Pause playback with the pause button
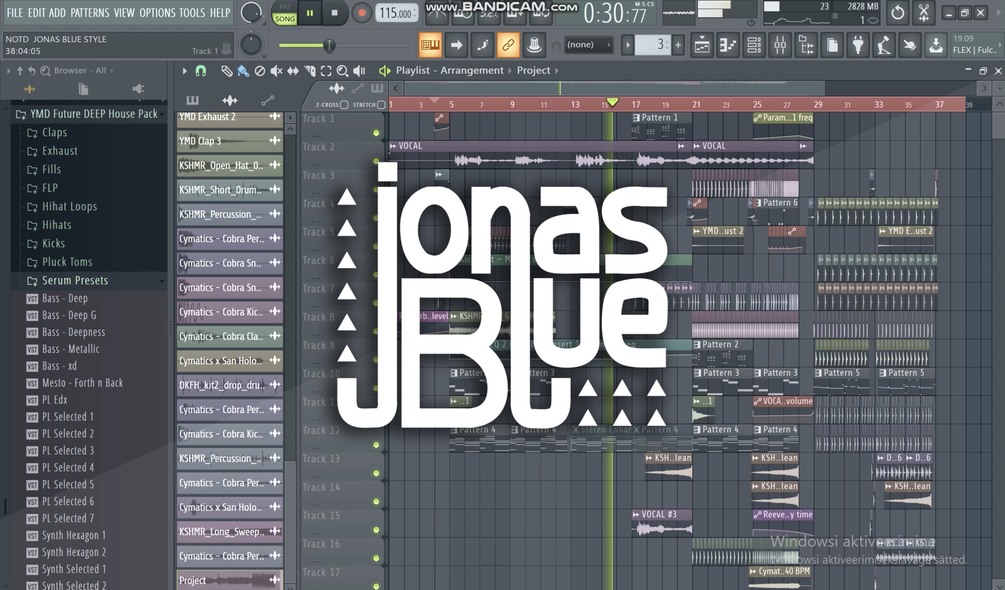Viewport: 1005px width, 590px height. point(310,13)
